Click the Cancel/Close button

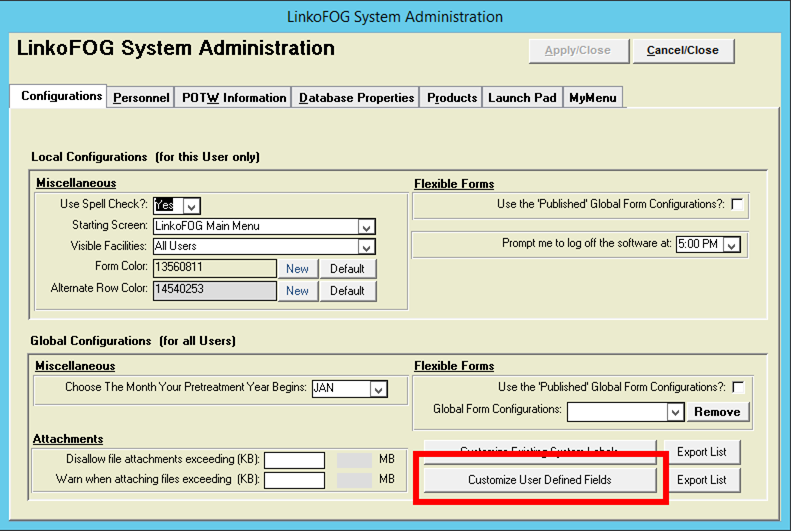683,51
